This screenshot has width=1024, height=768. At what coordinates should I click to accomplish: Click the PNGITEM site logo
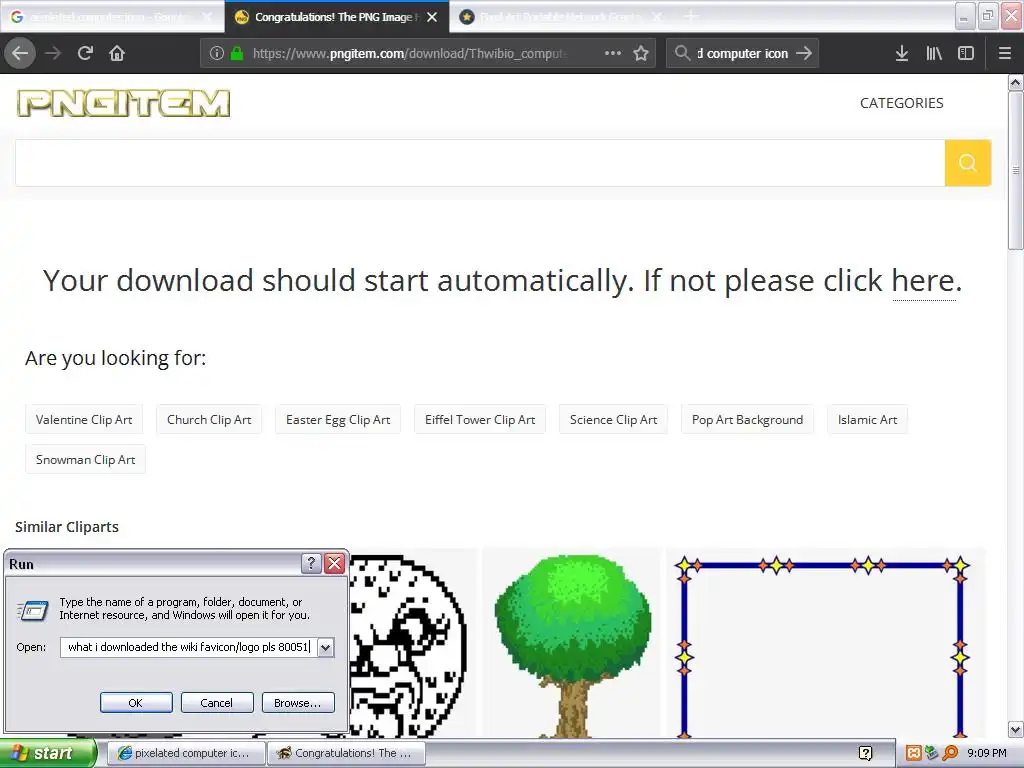[x=123, y=103]
